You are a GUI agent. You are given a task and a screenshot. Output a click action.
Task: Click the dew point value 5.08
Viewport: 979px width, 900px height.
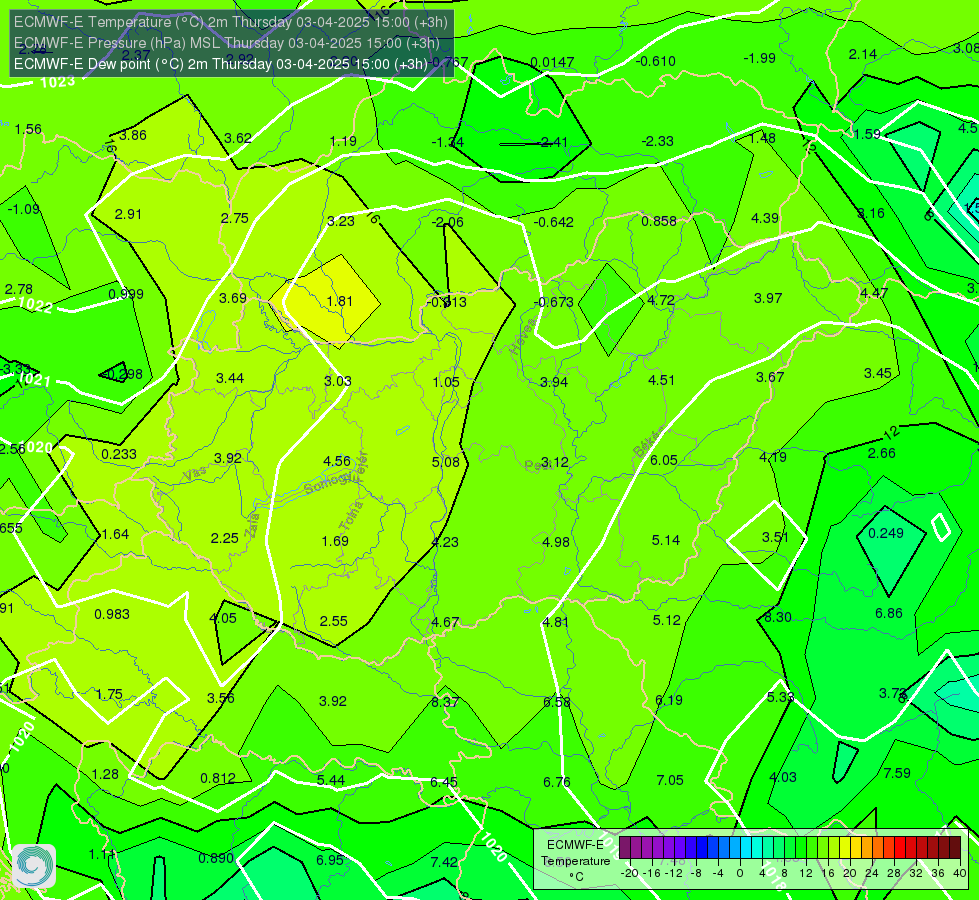pyautogui.click(x=446, y=463)
